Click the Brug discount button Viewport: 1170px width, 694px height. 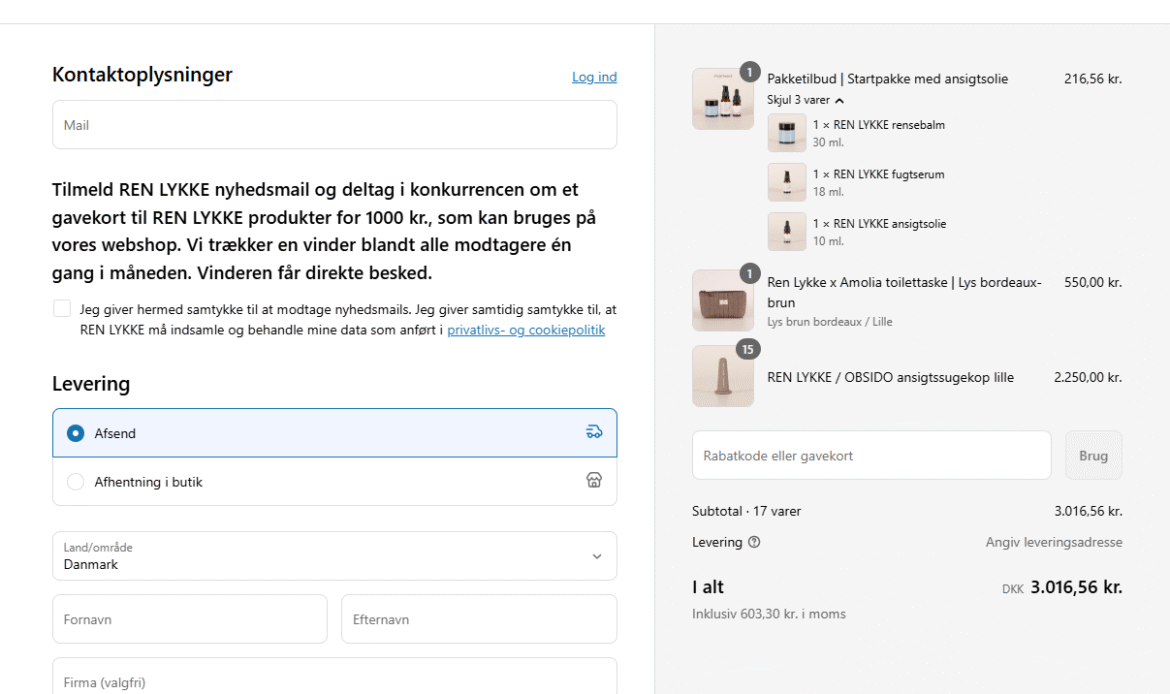point(1093,455)
